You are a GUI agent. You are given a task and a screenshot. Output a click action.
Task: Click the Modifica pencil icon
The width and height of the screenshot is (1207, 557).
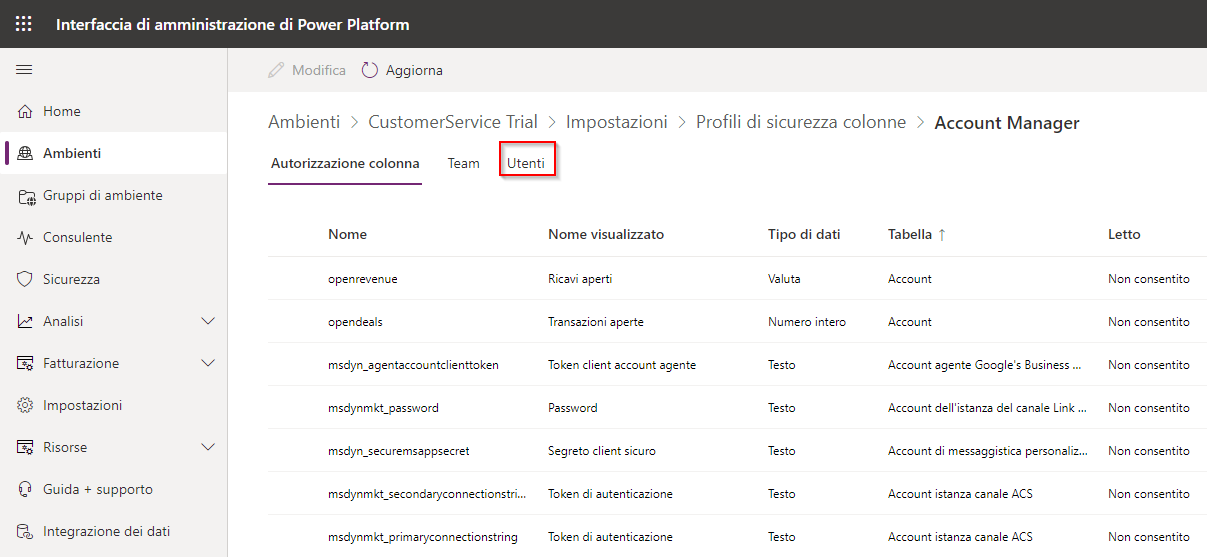coord(276,70)
